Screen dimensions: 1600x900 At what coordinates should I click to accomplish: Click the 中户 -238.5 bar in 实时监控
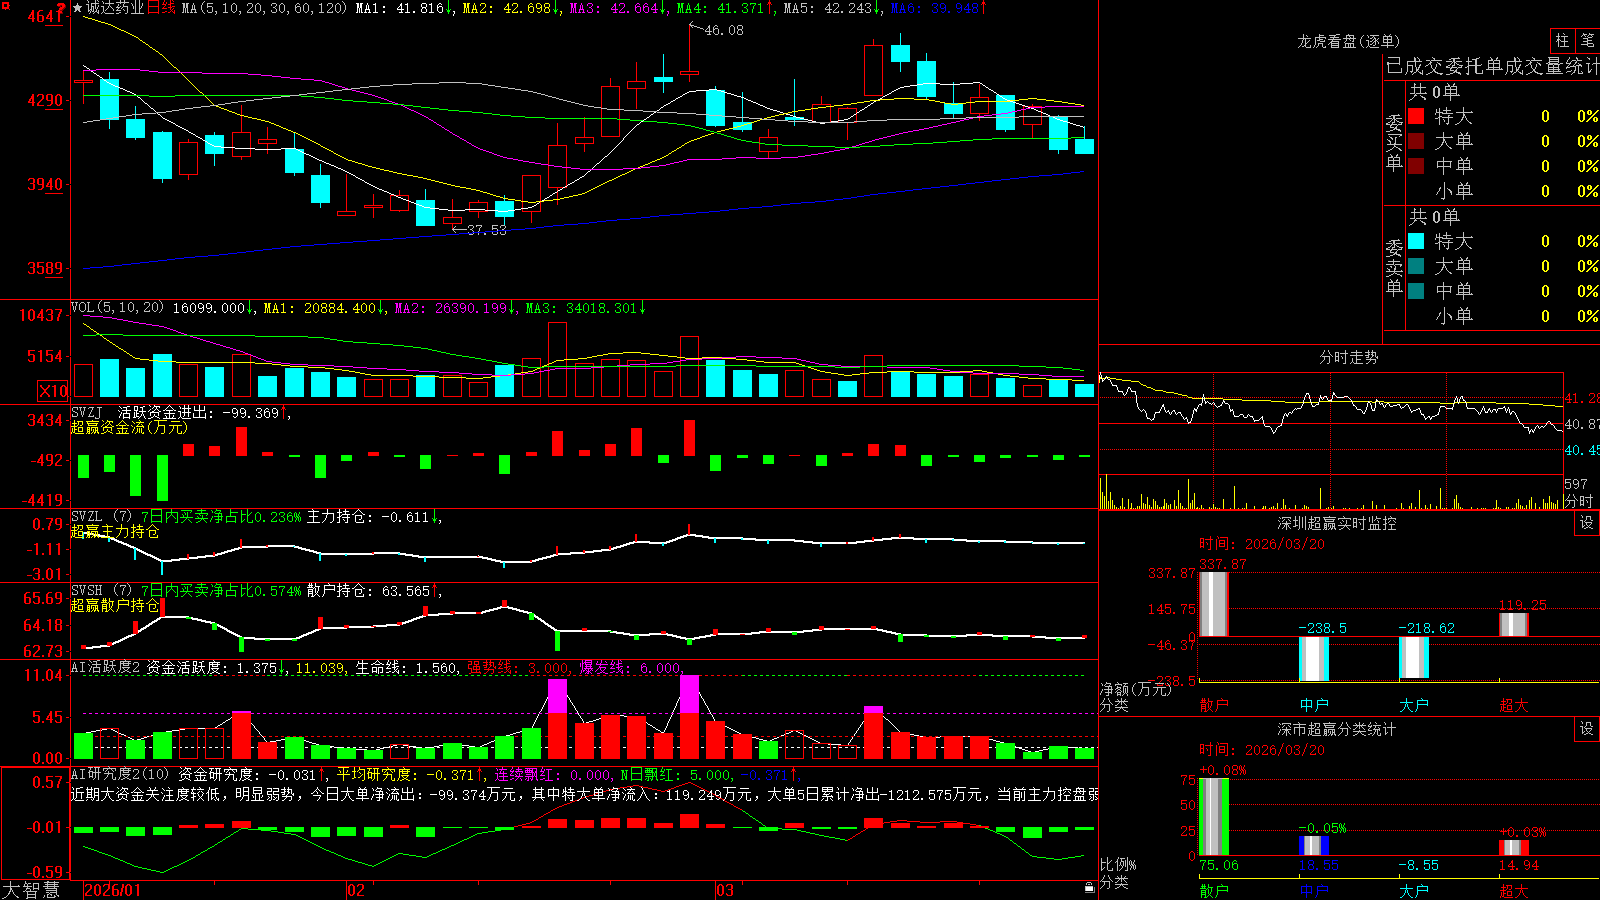tap(1314, 659)
